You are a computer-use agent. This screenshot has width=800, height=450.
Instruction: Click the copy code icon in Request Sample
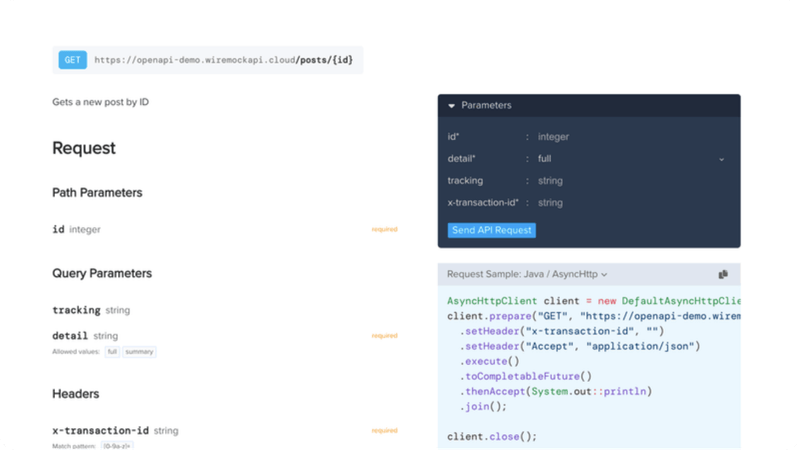723,274
